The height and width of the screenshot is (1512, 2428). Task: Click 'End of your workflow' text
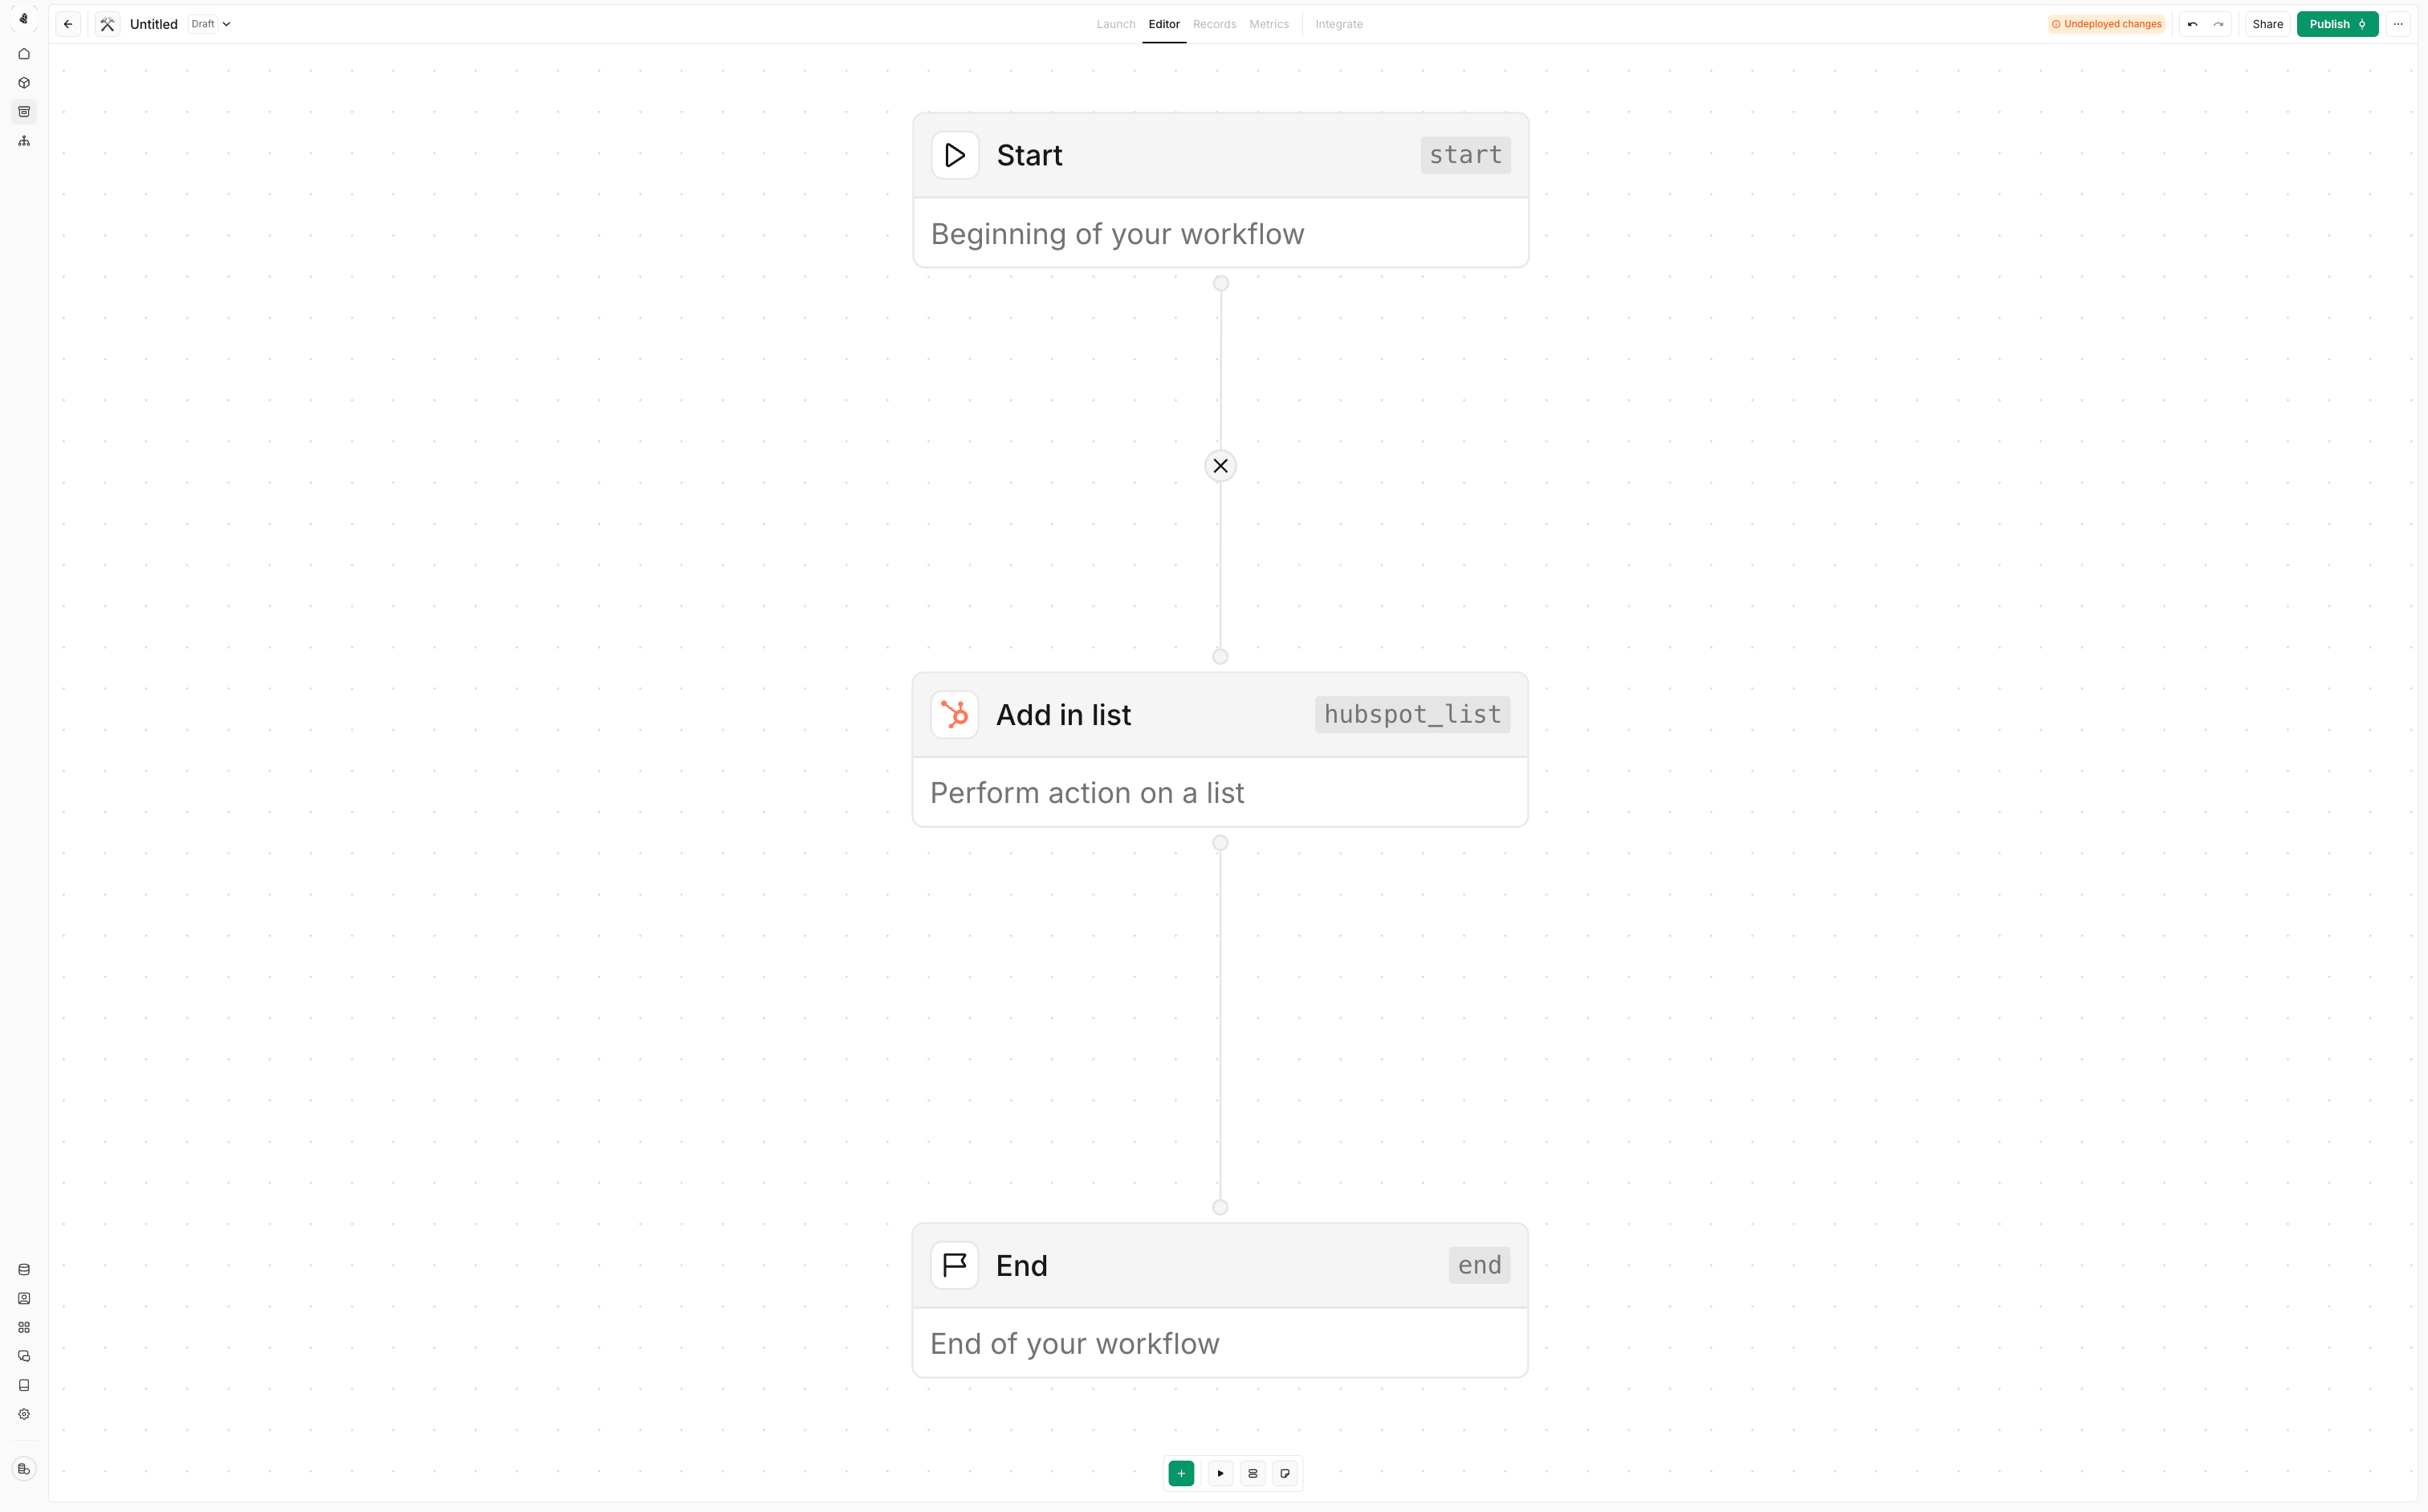1075,1344
